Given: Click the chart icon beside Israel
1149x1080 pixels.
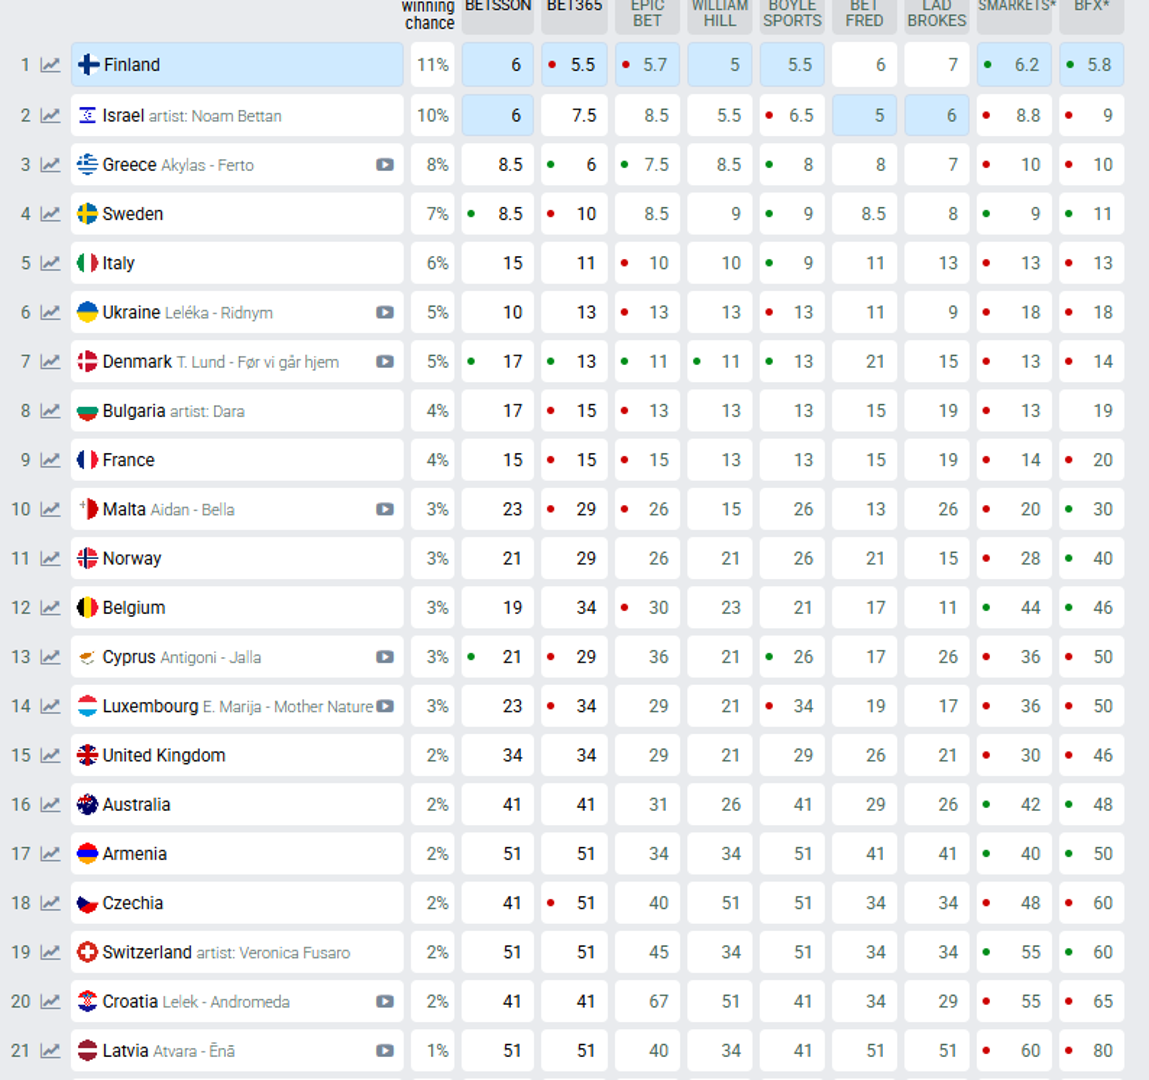Looking at the screenshot, I should [x=50, y=115].
